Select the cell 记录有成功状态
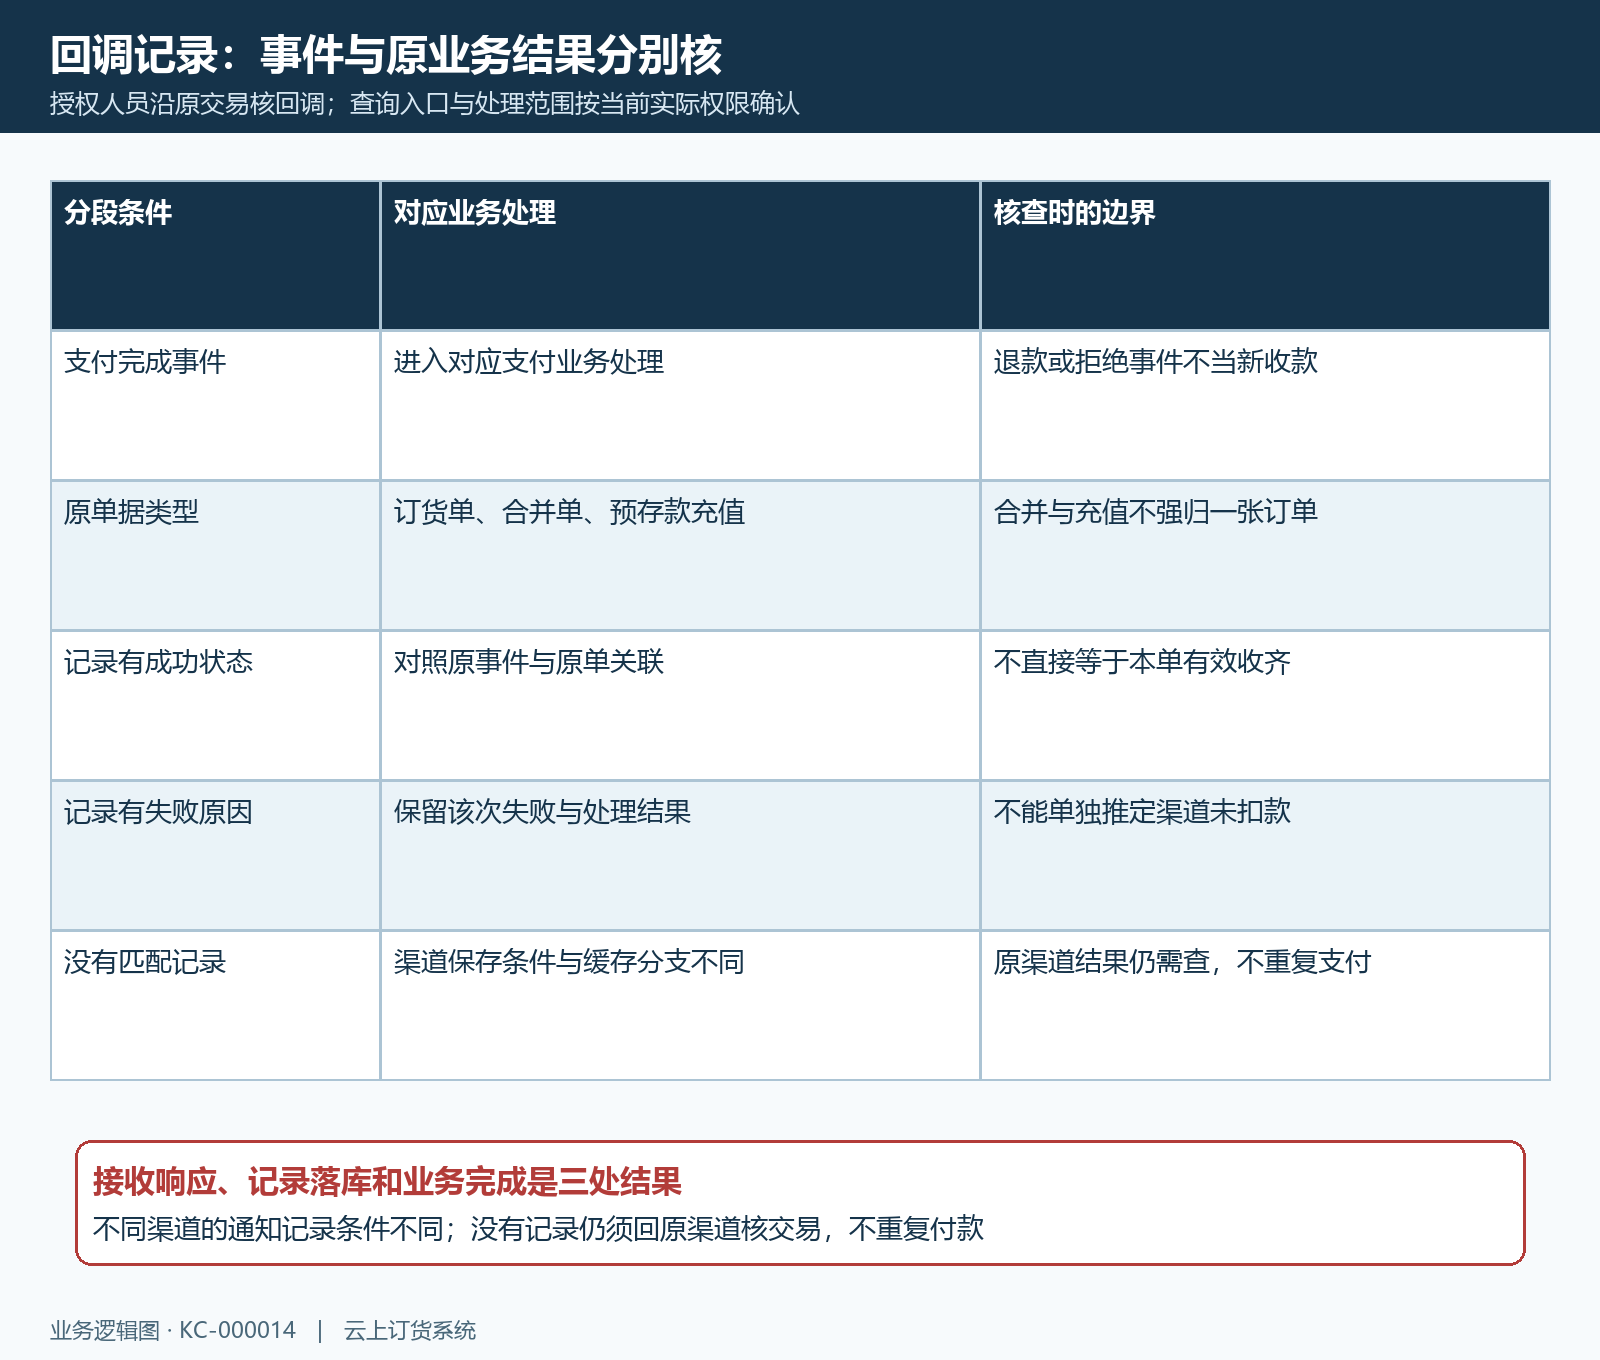The image size is (1600, 1360). tap(215, 705)
